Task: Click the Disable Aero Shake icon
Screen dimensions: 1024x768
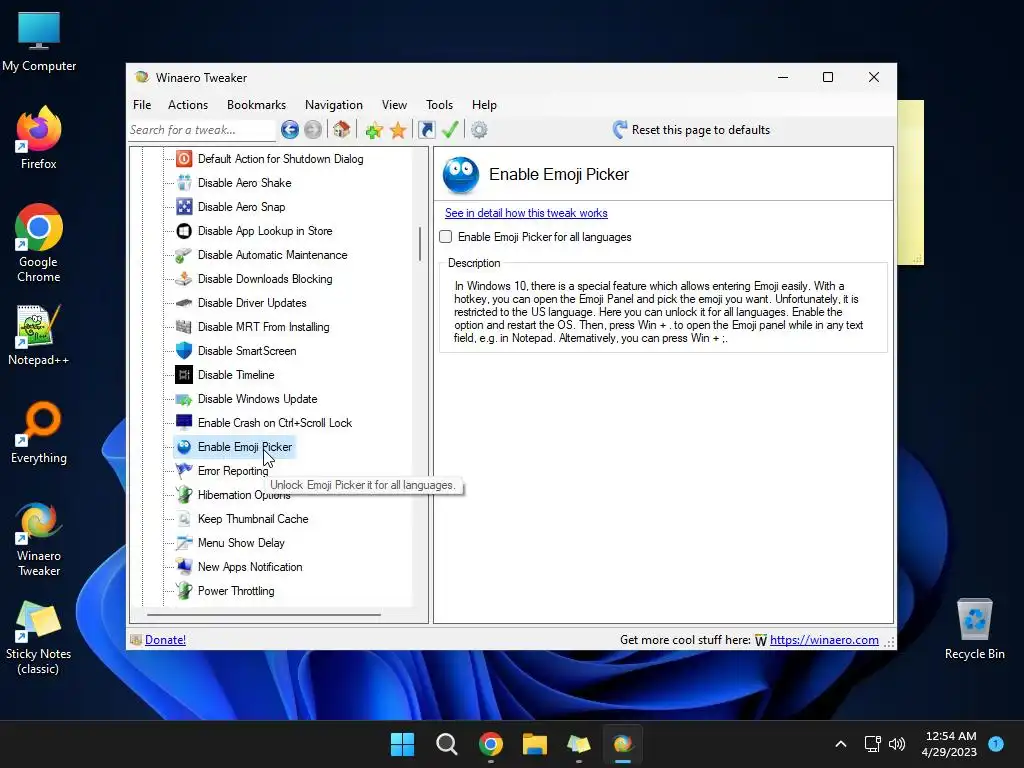Action: 184,183
